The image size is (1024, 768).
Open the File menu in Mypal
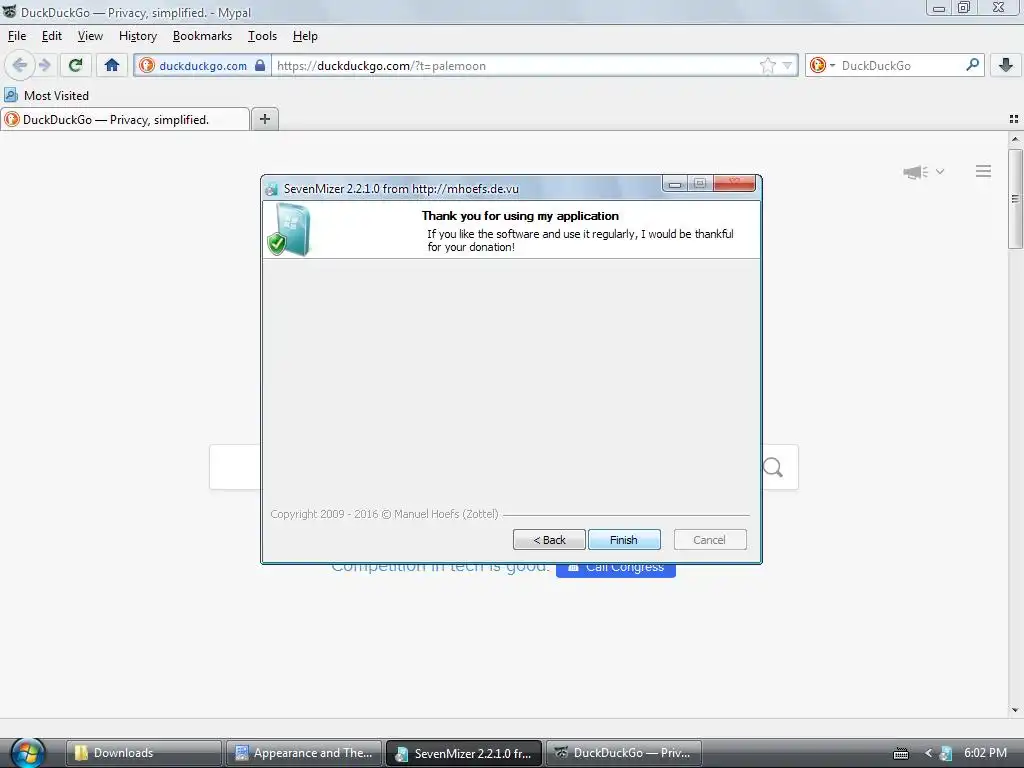(17, 36)
